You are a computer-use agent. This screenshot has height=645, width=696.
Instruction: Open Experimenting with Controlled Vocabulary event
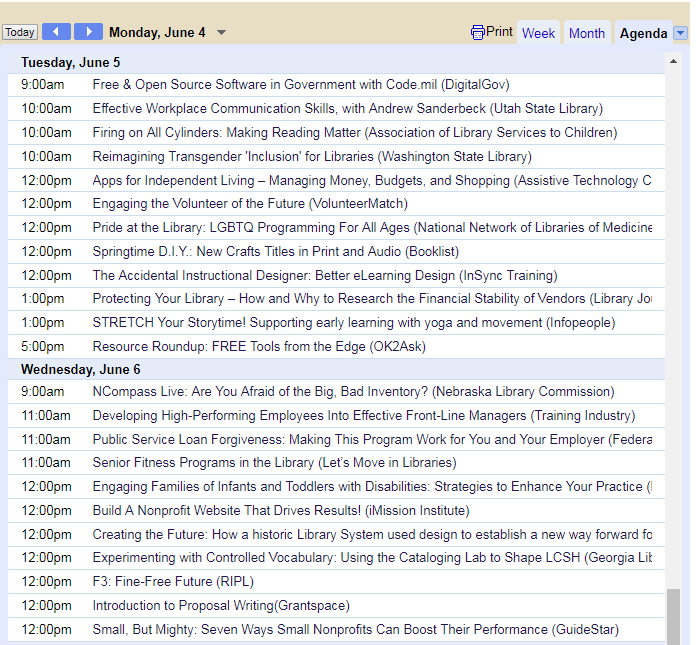[372, 558]
